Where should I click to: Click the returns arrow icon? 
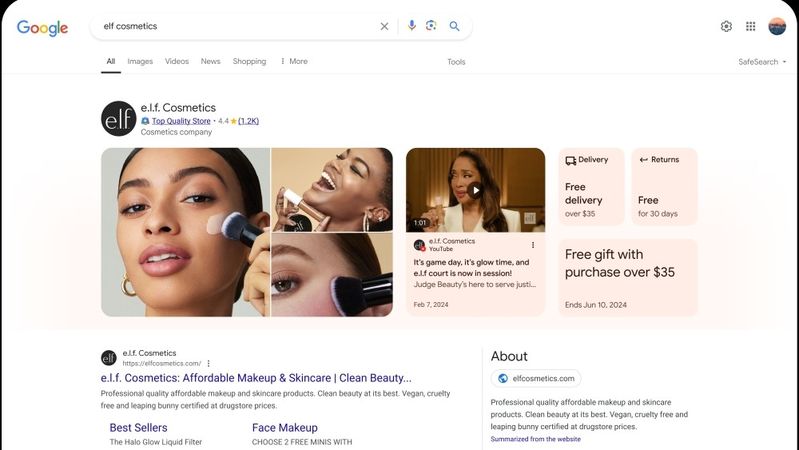[644, 160]
